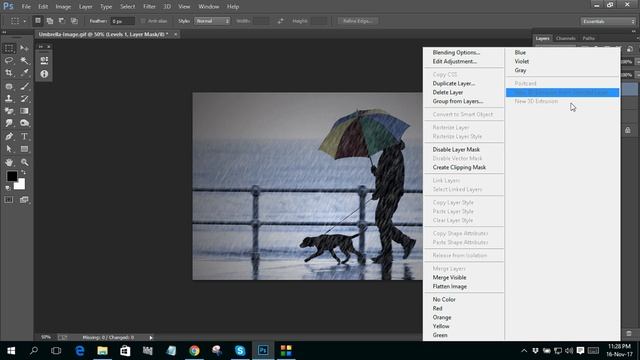Open the Filter menu
The height and width of the screenshot is (360, 640).
pos(149,7)
